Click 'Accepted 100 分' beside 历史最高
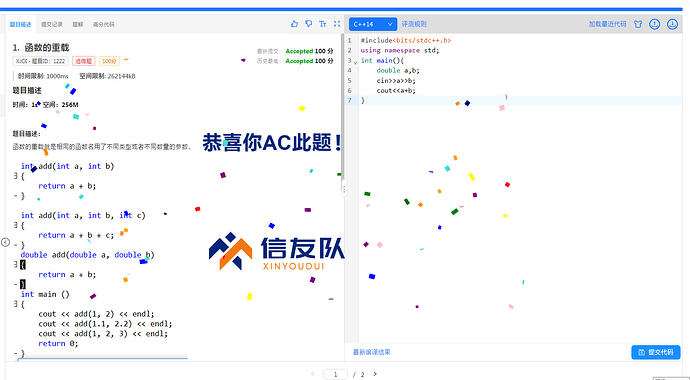Viewport: 690px width, 380px height. 309,61
